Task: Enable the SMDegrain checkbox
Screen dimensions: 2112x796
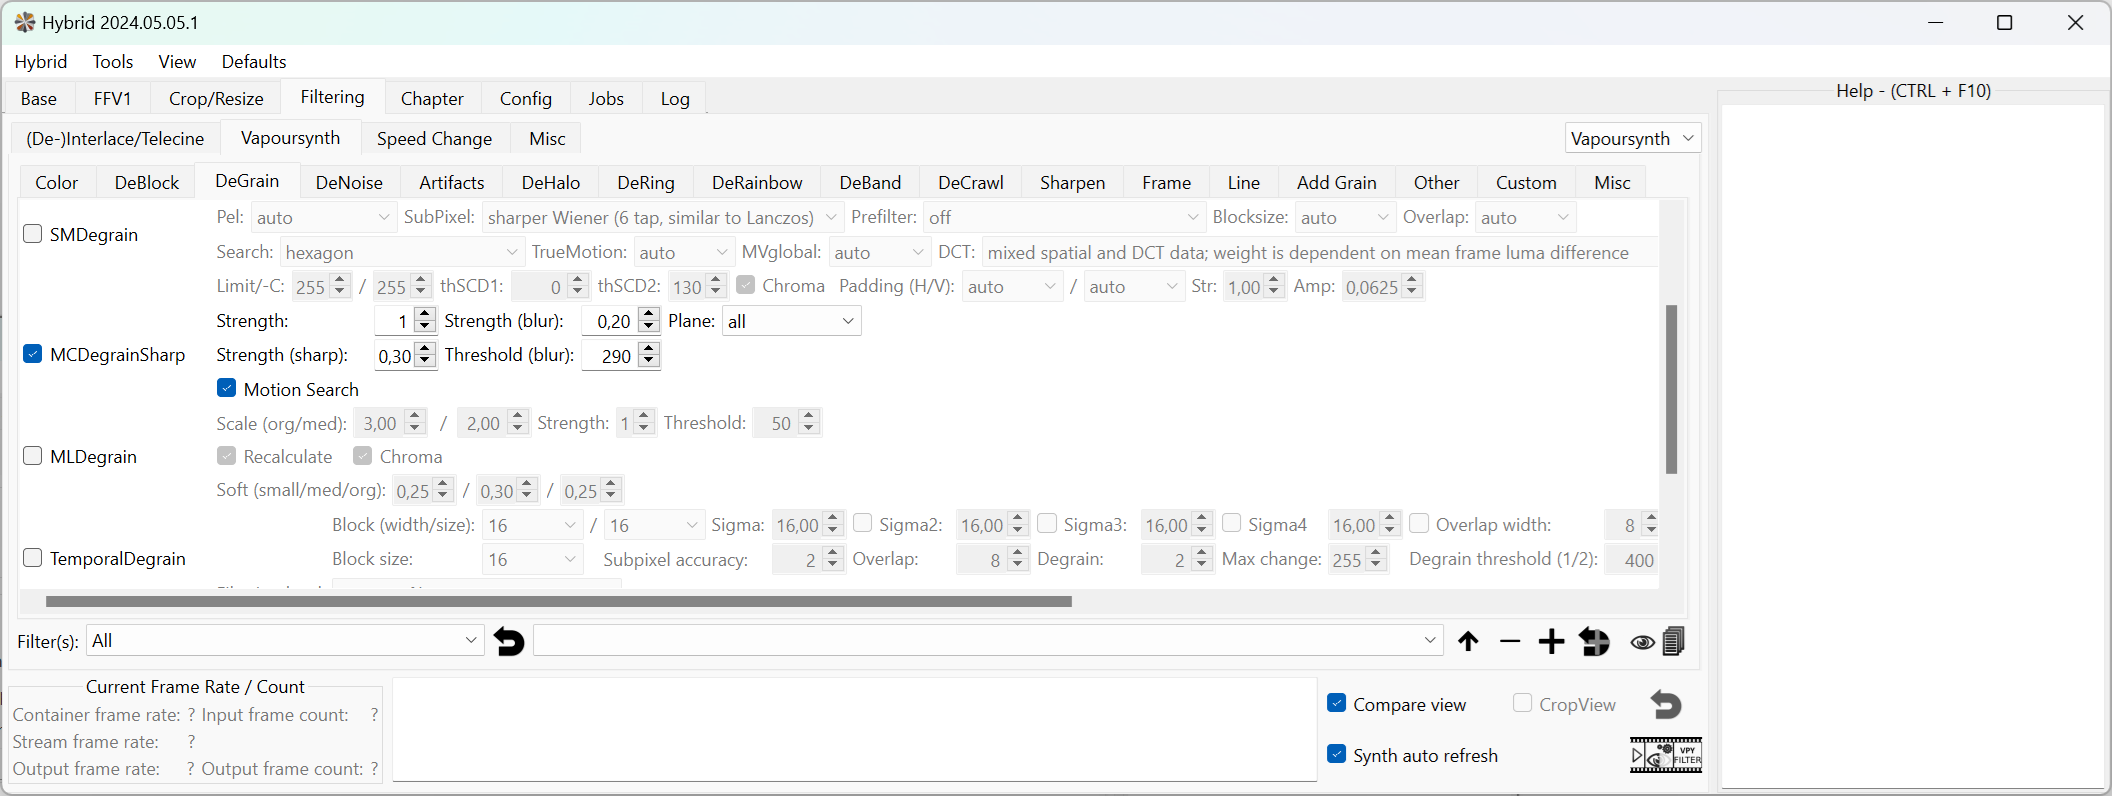Action: pos(33,234)
